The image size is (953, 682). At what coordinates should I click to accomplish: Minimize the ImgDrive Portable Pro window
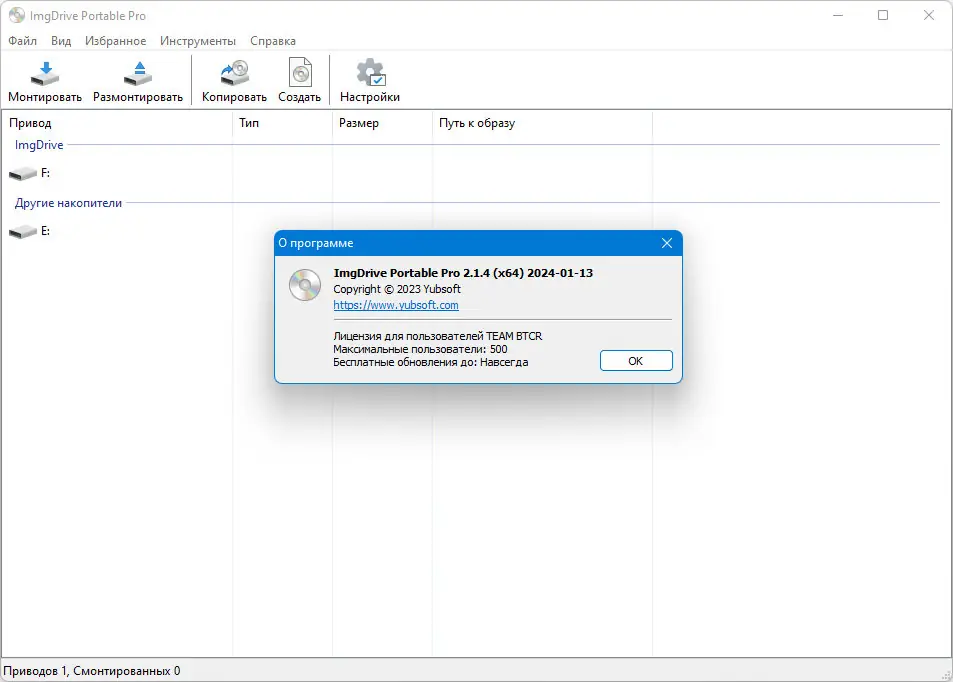(838, 15)
